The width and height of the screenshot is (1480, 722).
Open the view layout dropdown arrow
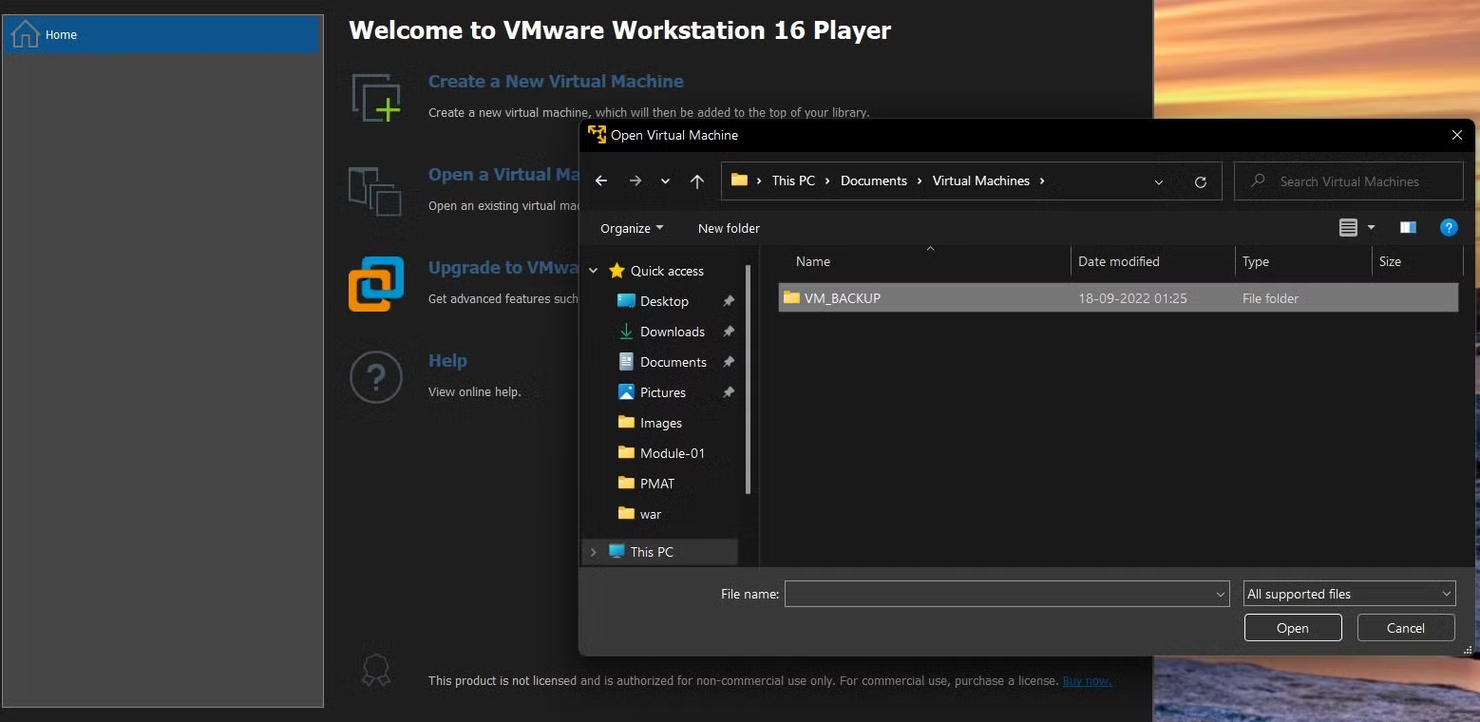pyautogui.click(x=1370, y=227)
